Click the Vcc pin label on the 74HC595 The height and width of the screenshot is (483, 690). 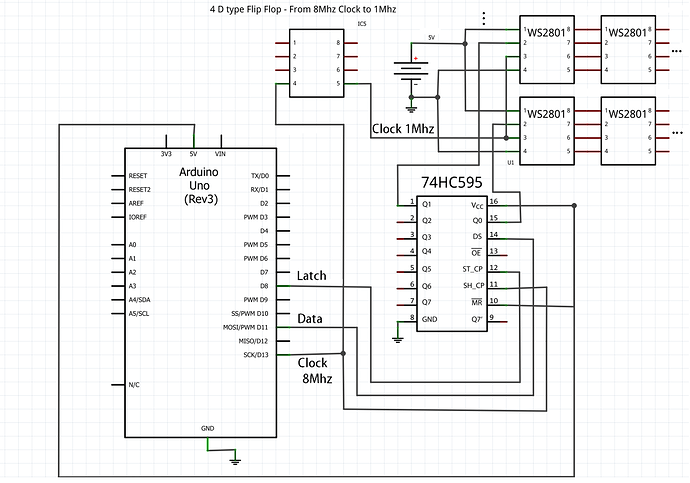(x=477, y=205)
